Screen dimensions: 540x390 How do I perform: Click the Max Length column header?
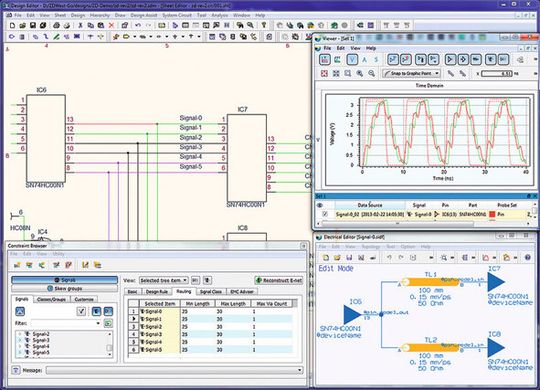click(233, 304)
